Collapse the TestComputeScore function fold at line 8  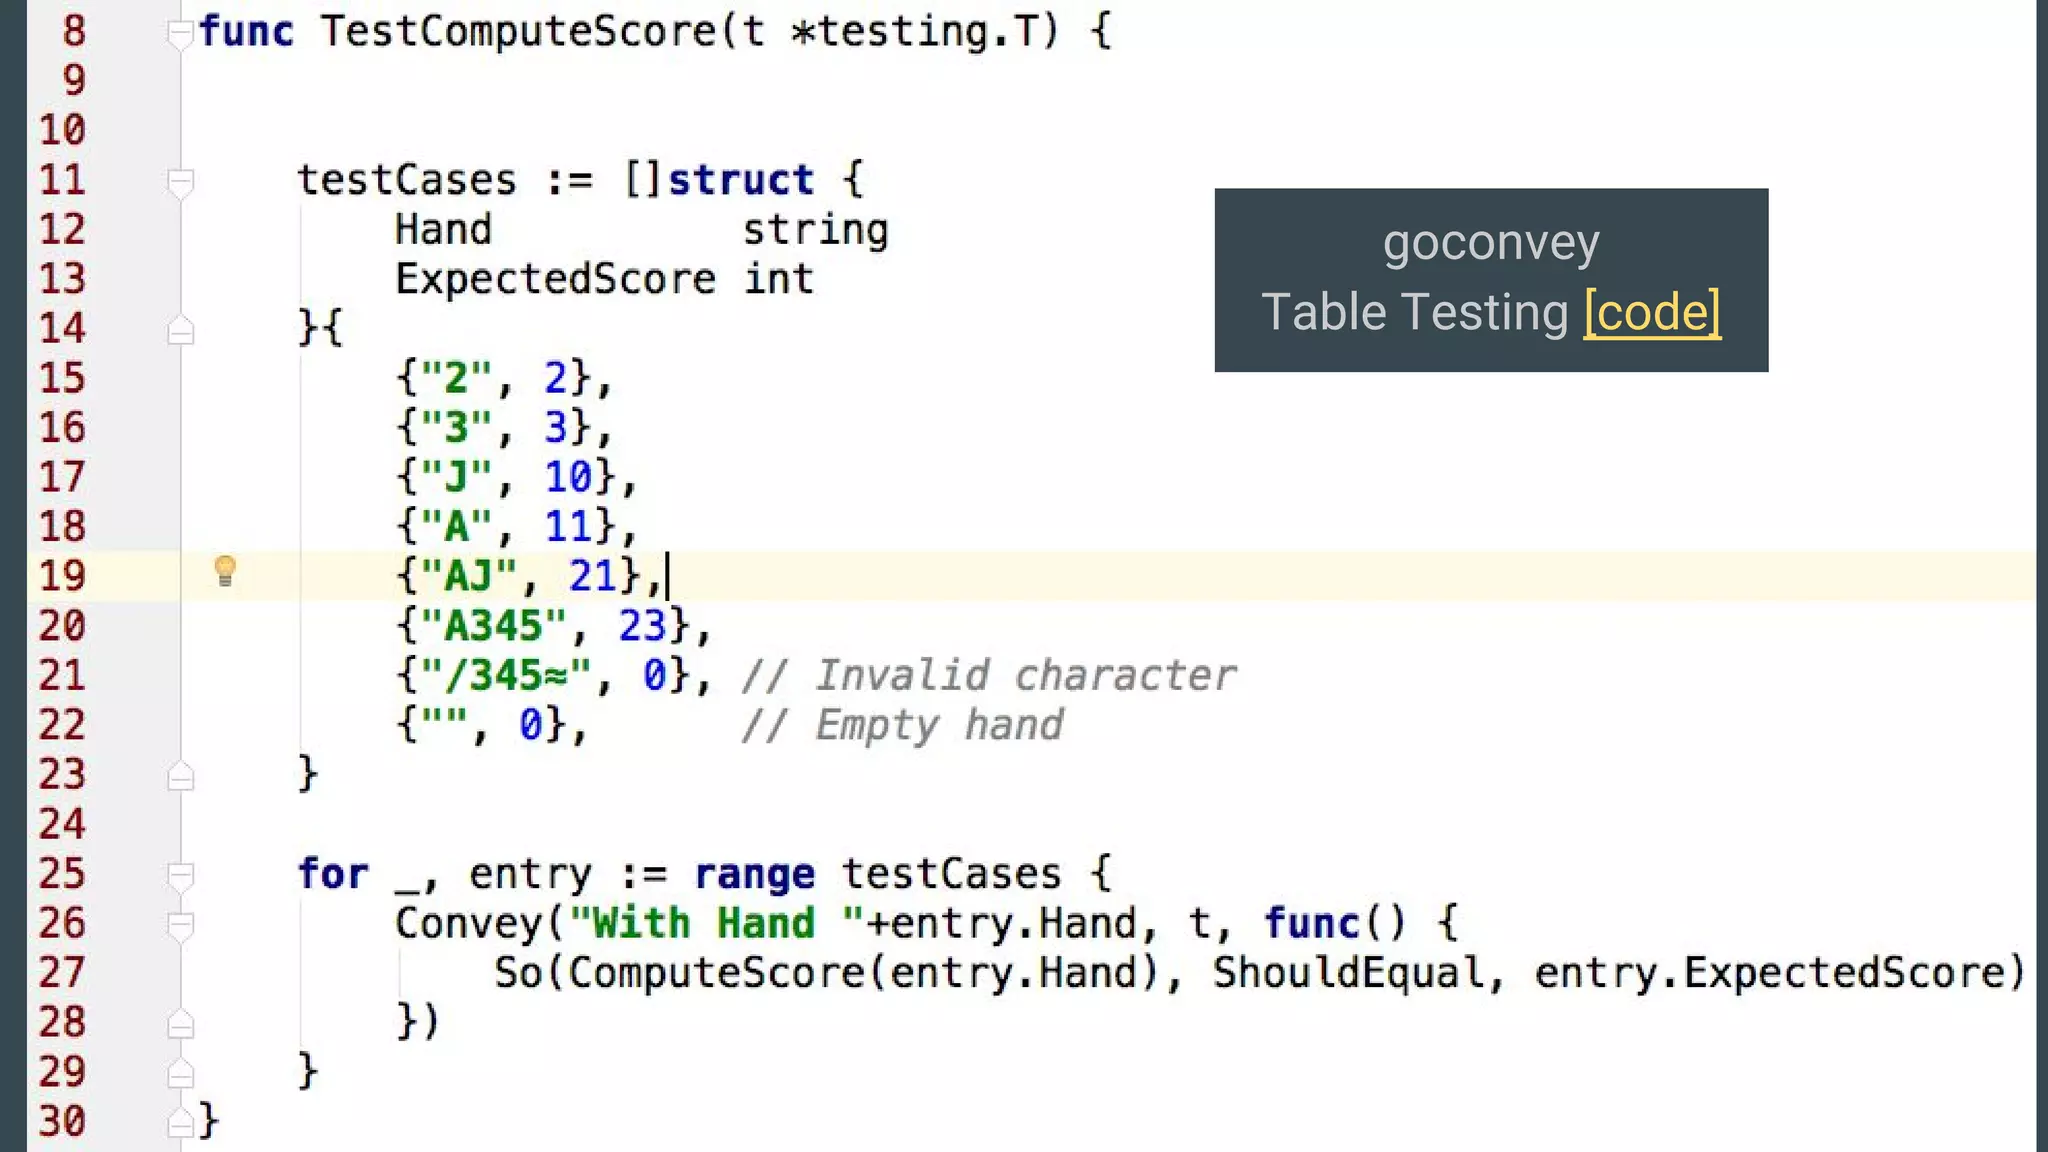click(x=180, y=34)
